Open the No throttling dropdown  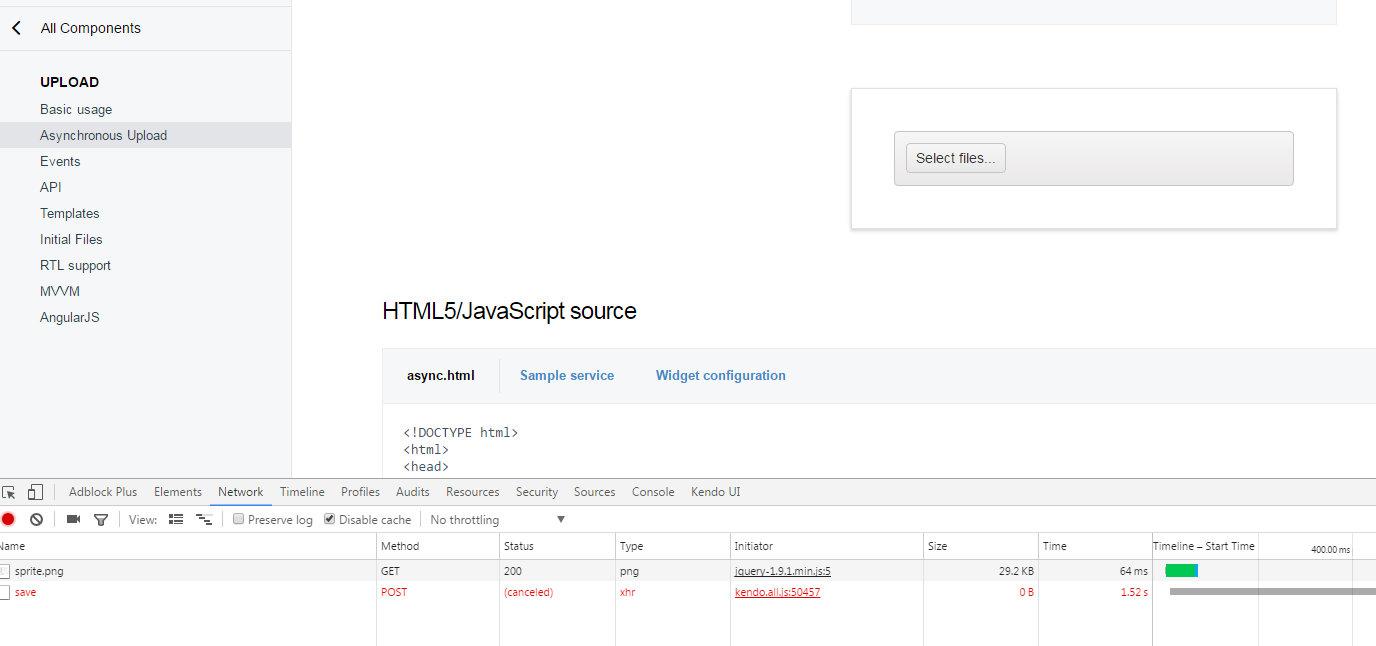[498, 520]
